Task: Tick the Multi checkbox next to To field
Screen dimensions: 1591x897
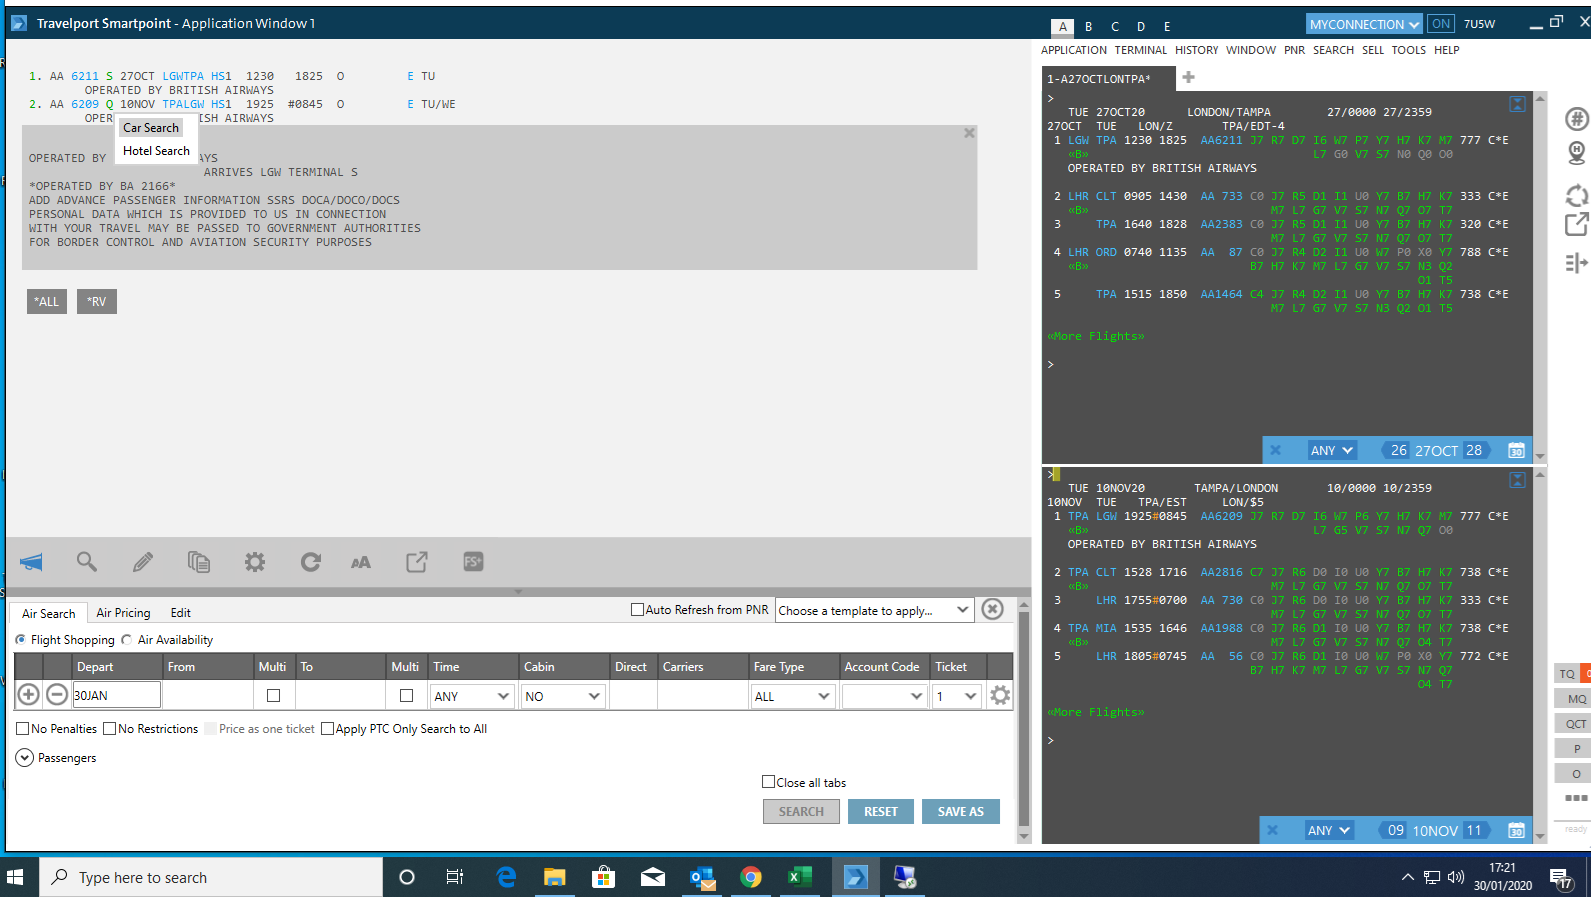Action: tap(406, 695)
